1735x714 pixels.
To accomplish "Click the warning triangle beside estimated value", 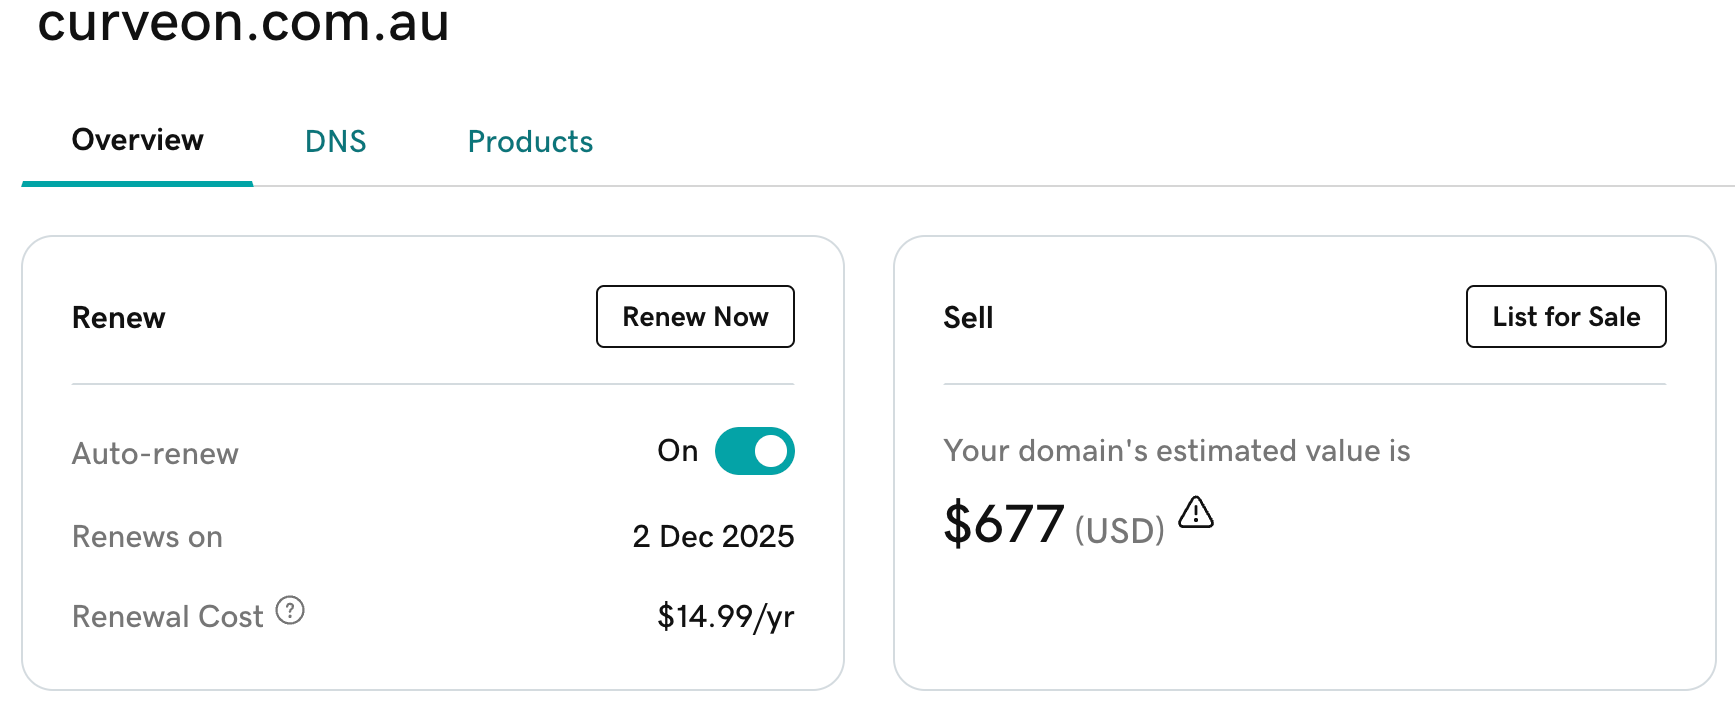I will coord(1195,513).
